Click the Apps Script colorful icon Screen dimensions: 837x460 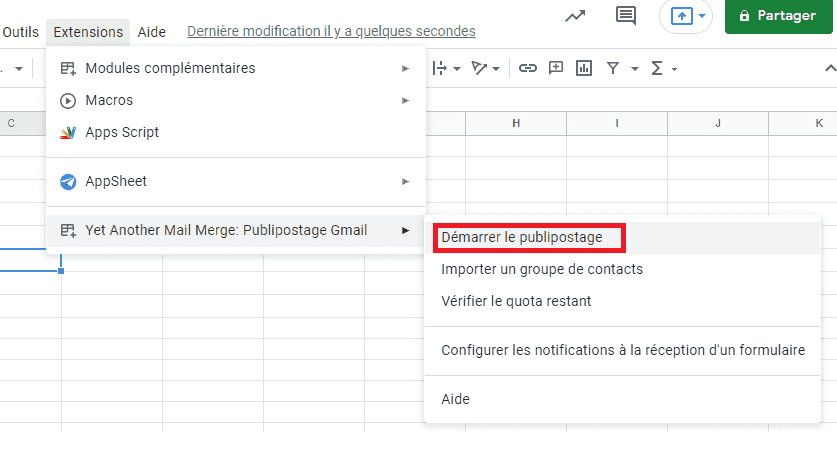click(68, 132)
